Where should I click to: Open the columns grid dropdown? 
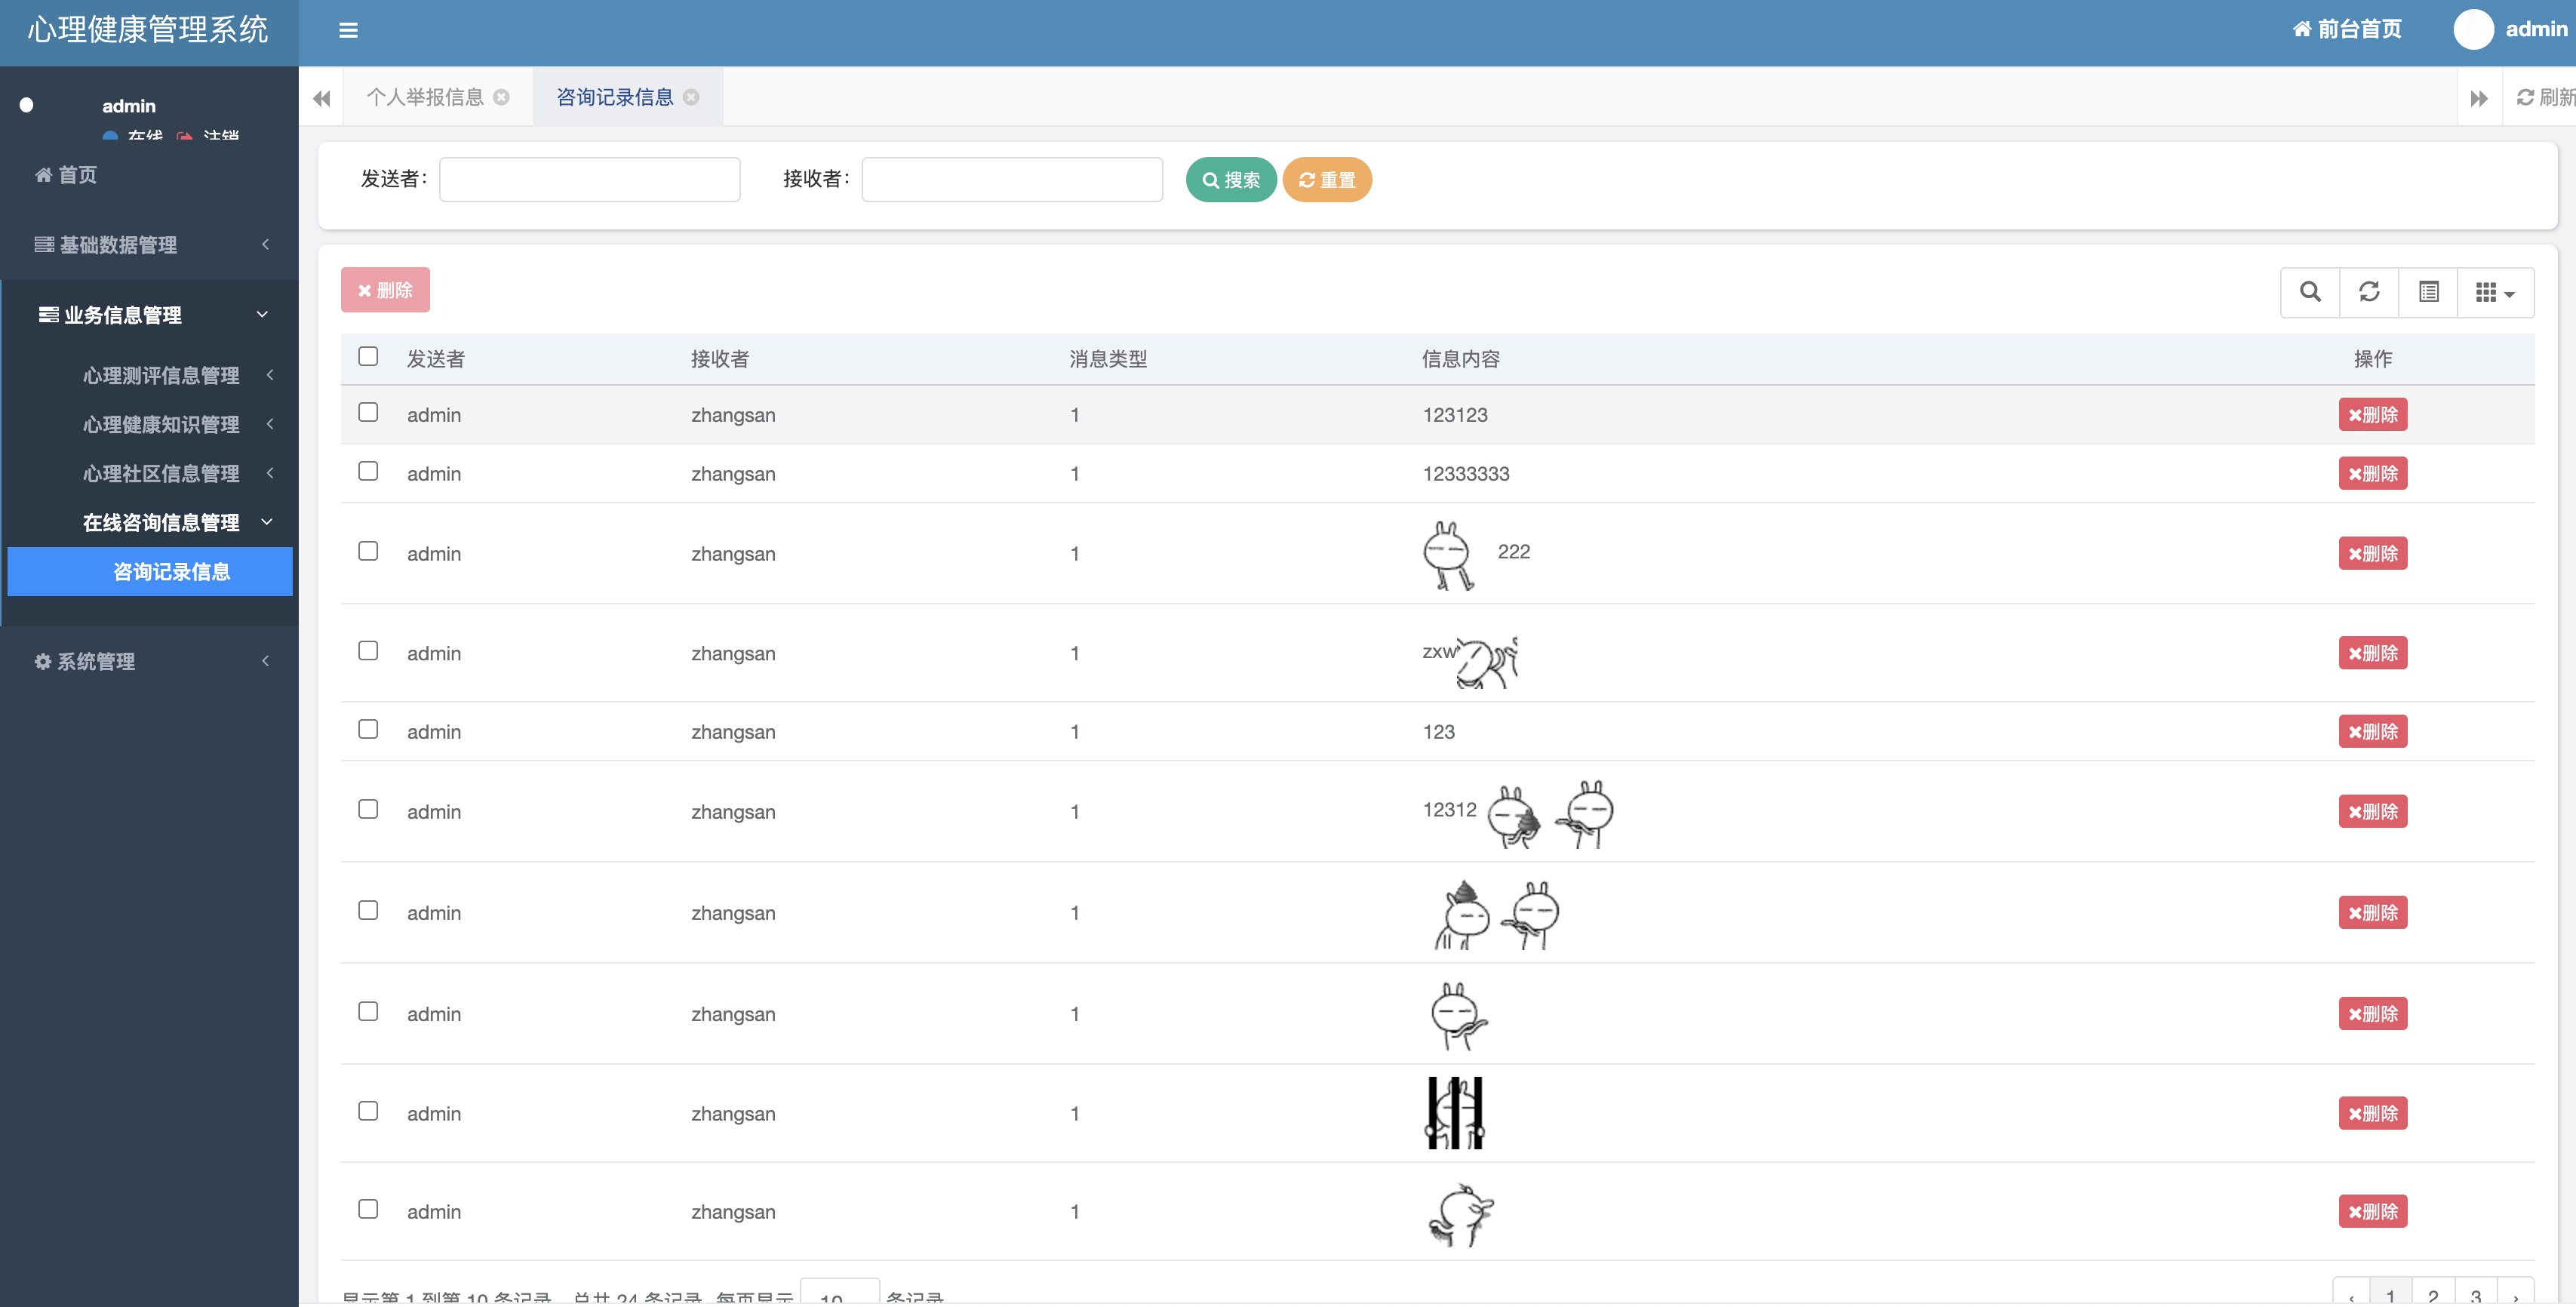coord(2495,292)
